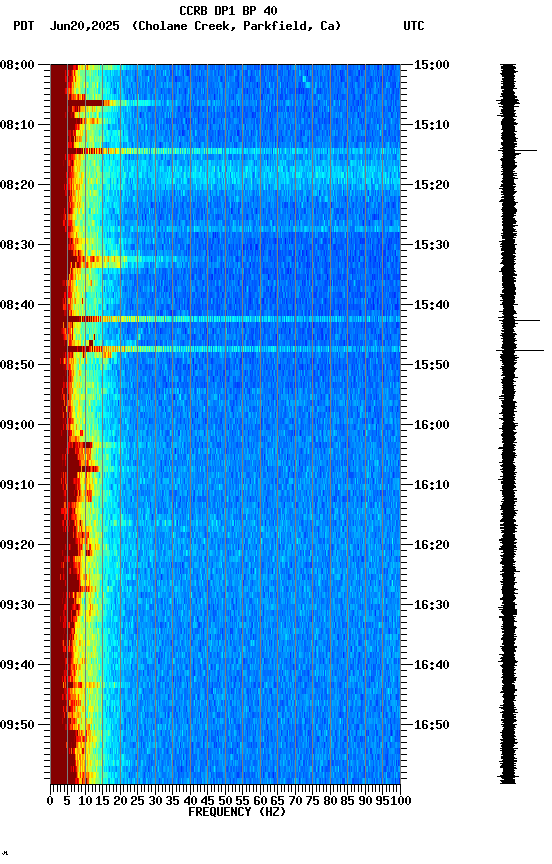Click the UTC time label "16:10"

click(x=432, y=485)
